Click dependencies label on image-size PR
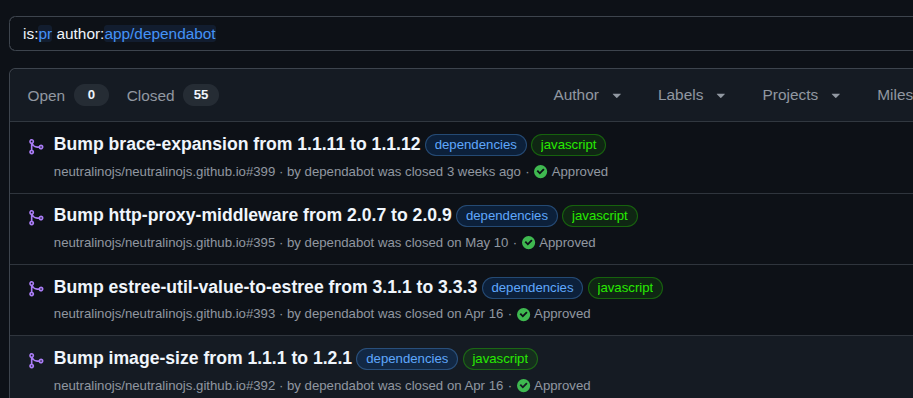The image size is (913, 398). (407, 359)
